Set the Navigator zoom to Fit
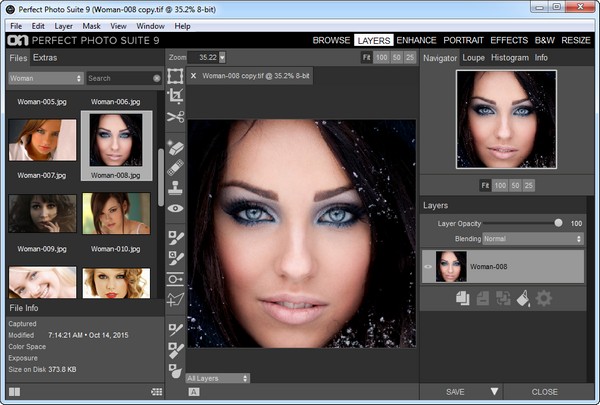The image size is (600, 405). pyautogui.click(x=486, y=185)
